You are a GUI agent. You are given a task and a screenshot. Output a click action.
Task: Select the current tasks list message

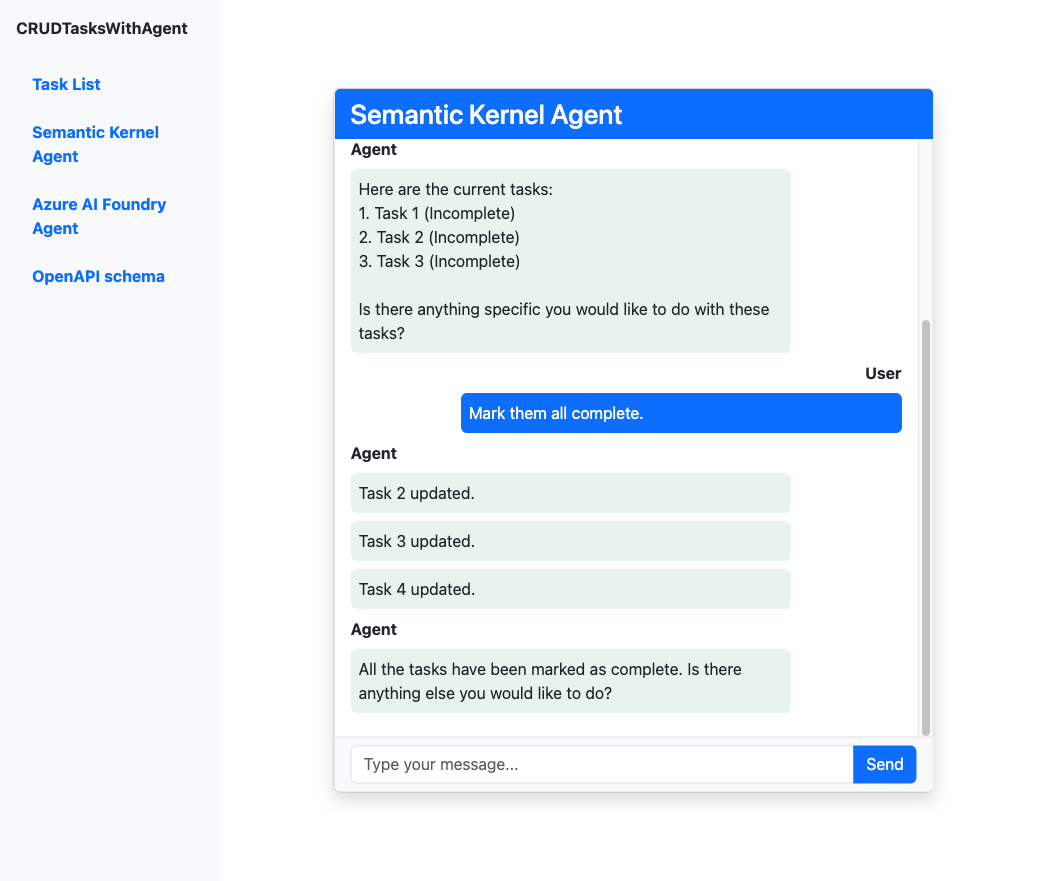pyautogui.click(x=570, y=260)
